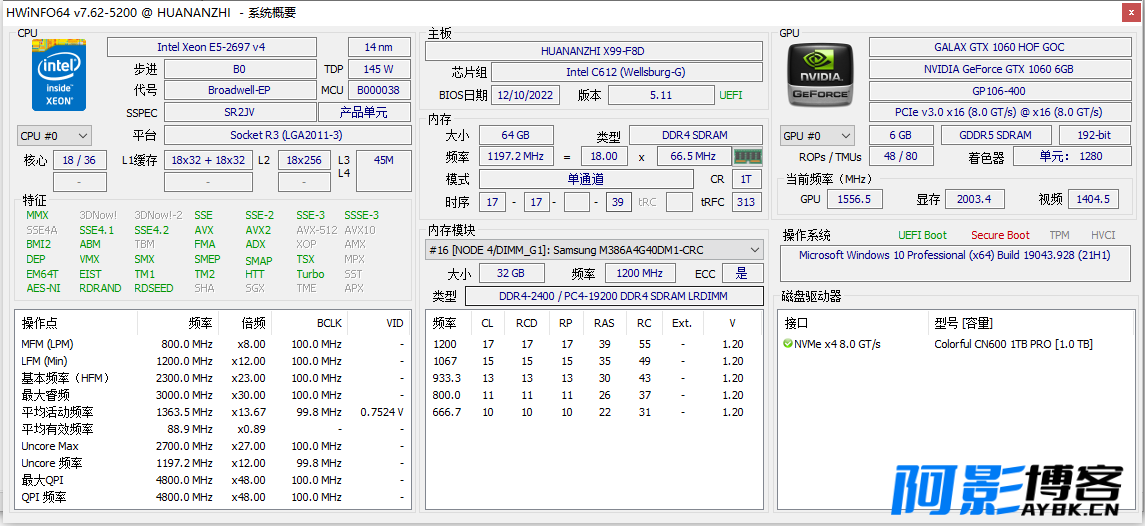Click the green NVMe drive status icon
The image size is (1145, 526).
tap(787, 344)
